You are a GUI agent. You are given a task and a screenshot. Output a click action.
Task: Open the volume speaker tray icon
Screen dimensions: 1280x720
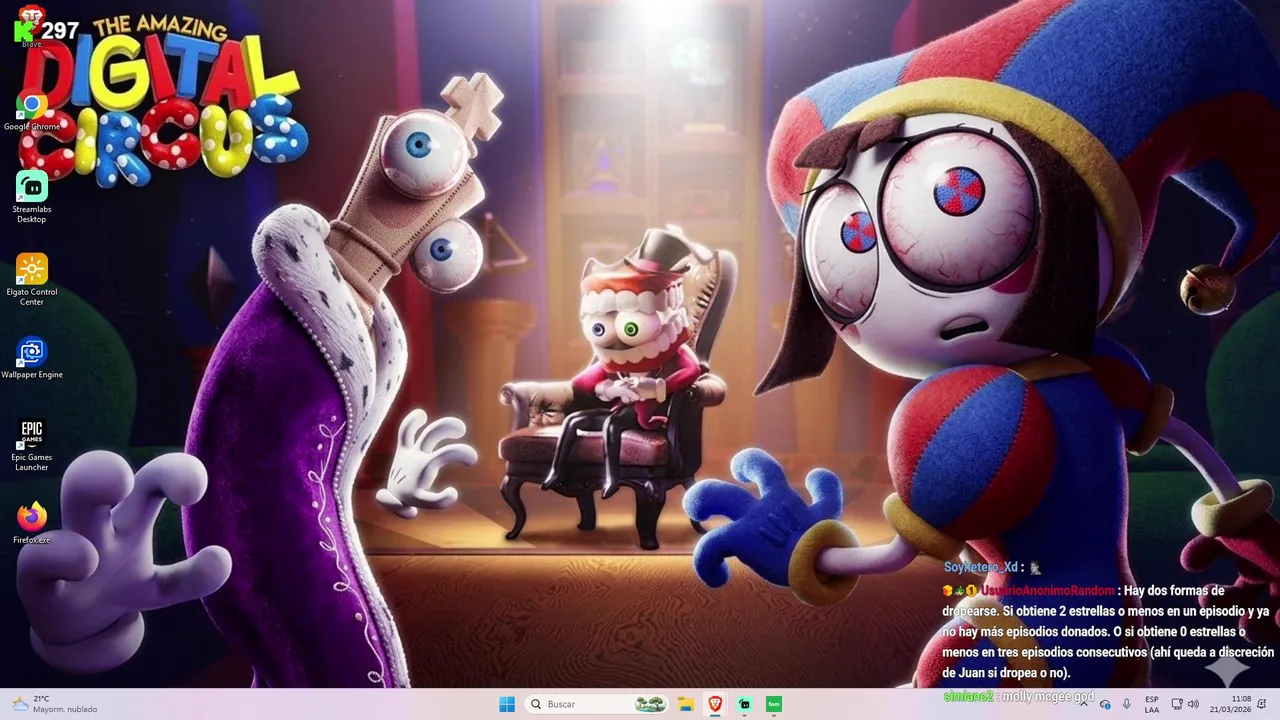1192,704
